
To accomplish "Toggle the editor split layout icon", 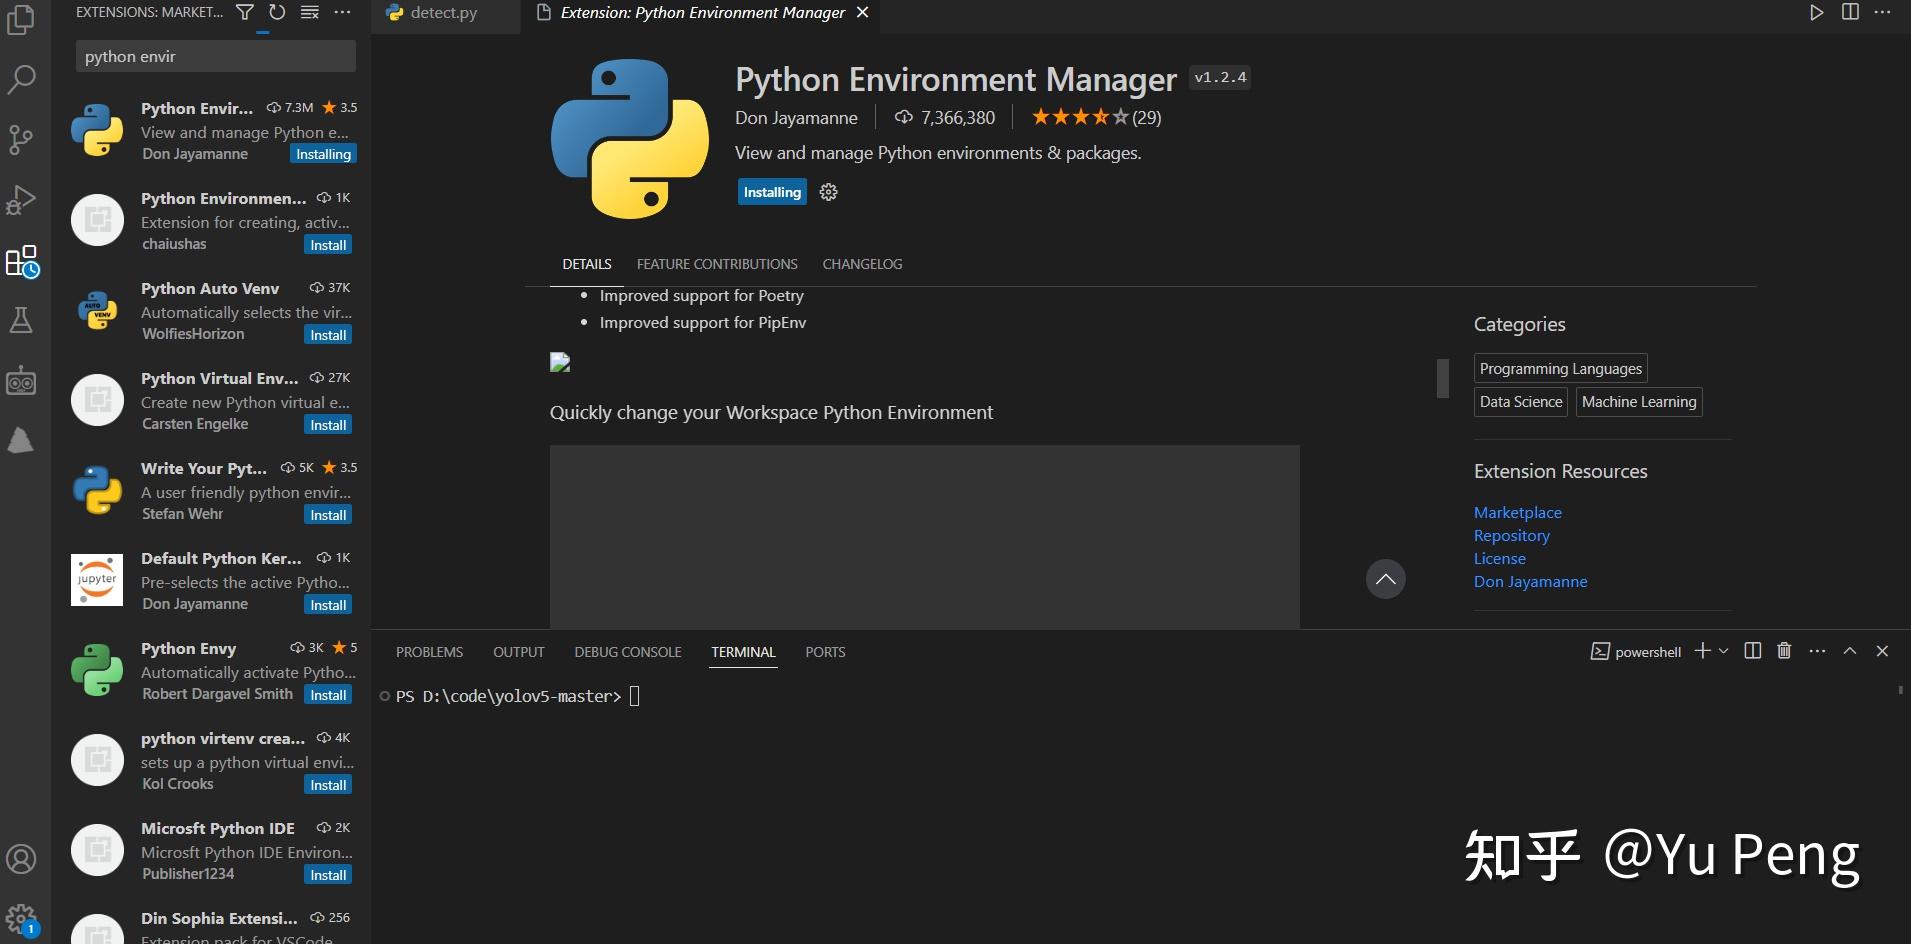I will pyautogui.click(x=1850, y=12).
